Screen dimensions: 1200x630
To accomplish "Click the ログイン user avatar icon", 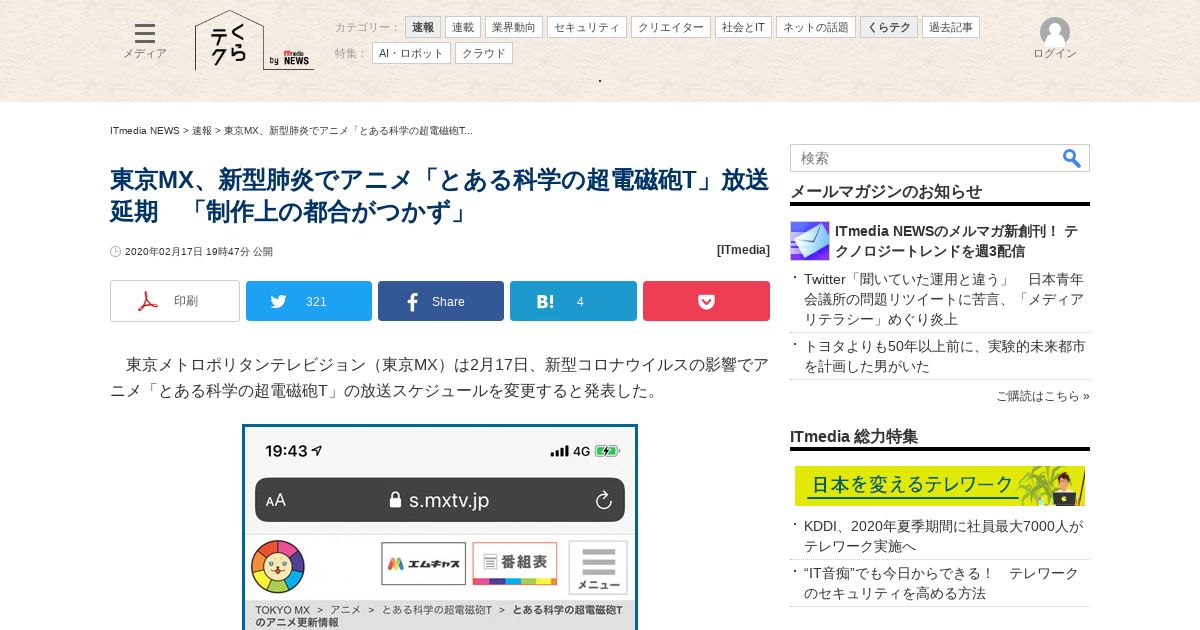I will pyautogui.click(x=1055, y=32).
